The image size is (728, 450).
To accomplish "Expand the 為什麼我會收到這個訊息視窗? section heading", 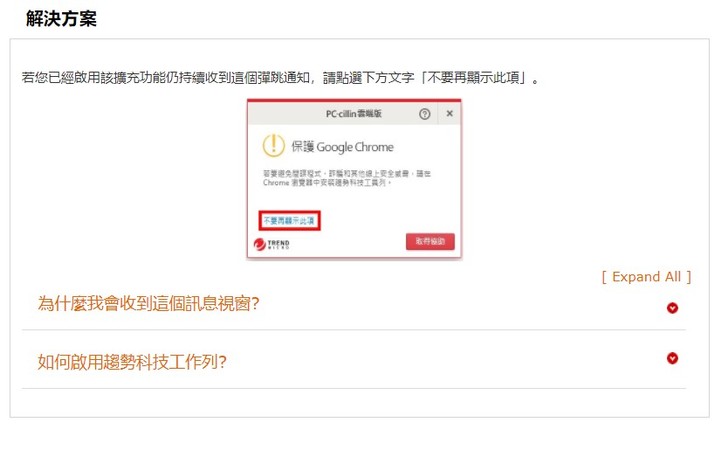I will pos(148,304).
